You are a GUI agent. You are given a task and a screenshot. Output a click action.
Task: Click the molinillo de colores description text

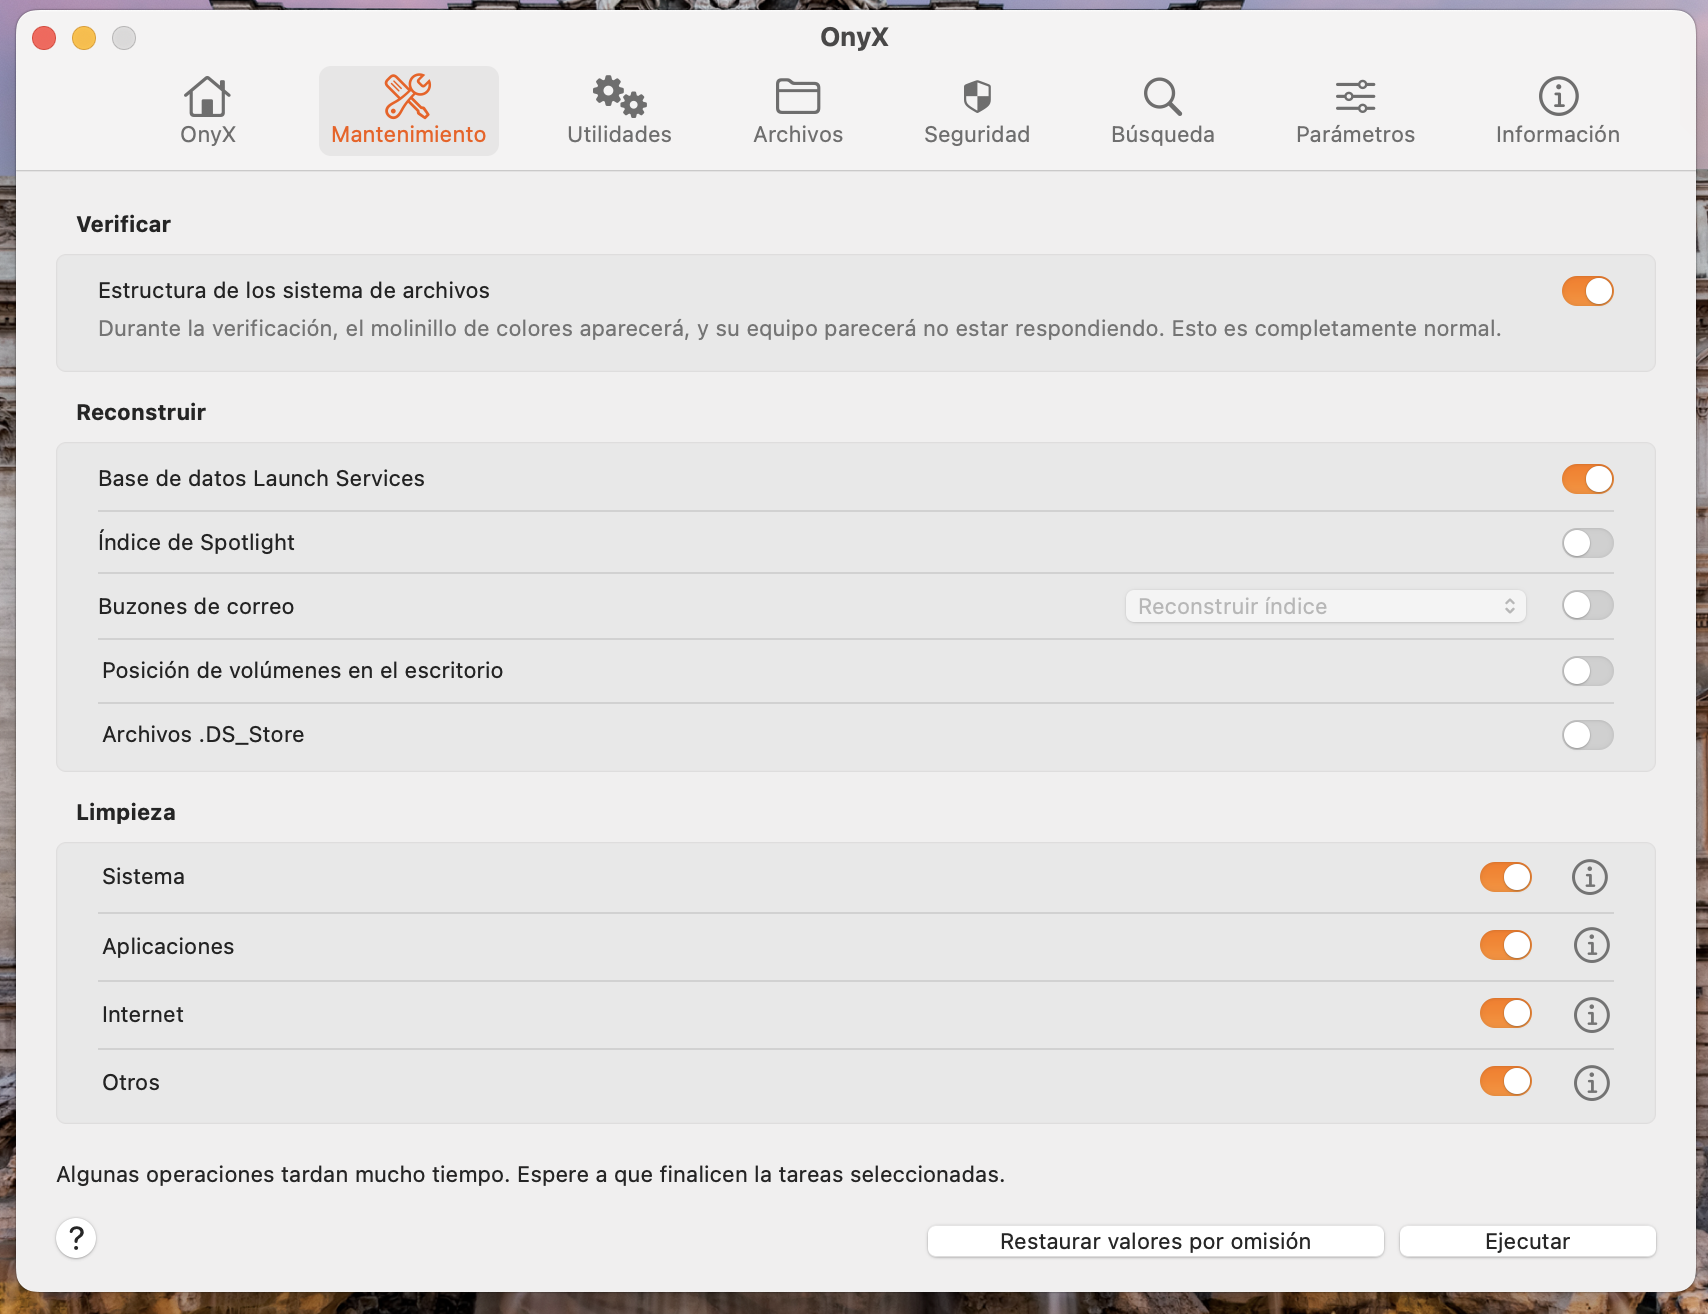(800, 328)
